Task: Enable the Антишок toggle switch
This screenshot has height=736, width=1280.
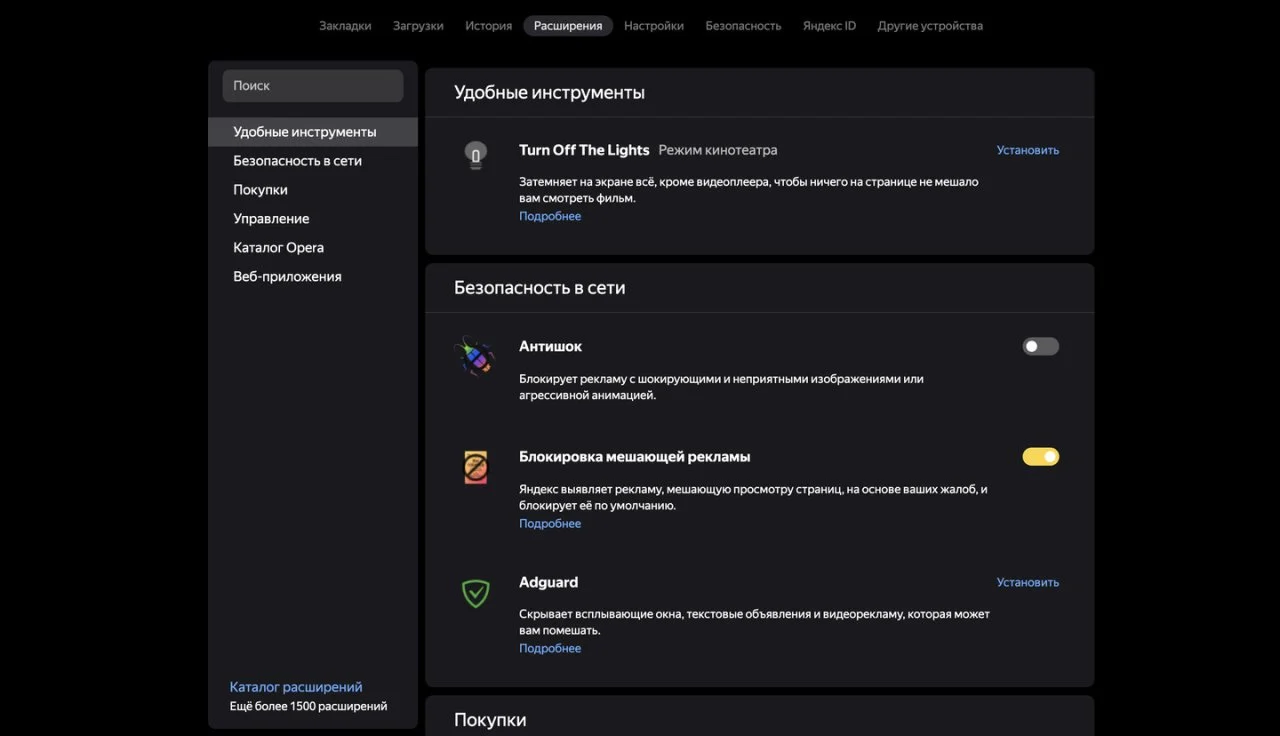Action: click(x=1040, y=346)
